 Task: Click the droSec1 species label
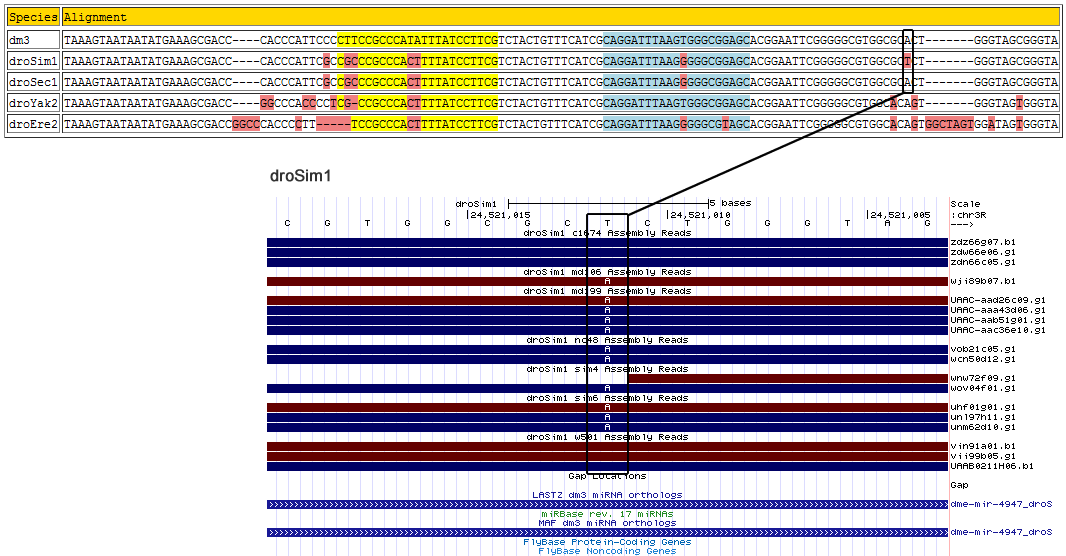(30, 82)
